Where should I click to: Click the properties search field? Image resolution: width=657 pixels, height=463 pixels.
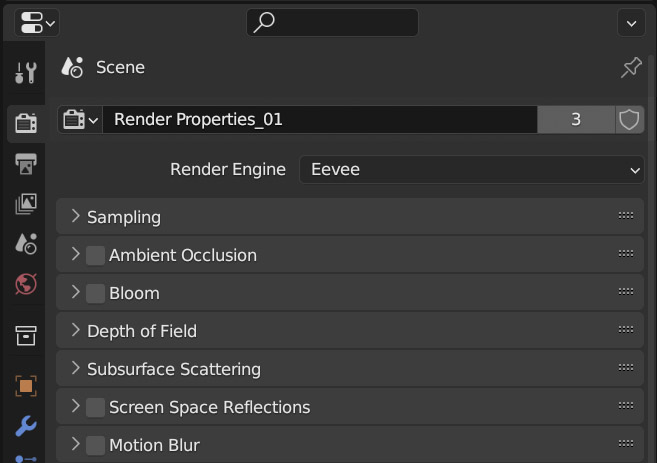tap(332, 23)
